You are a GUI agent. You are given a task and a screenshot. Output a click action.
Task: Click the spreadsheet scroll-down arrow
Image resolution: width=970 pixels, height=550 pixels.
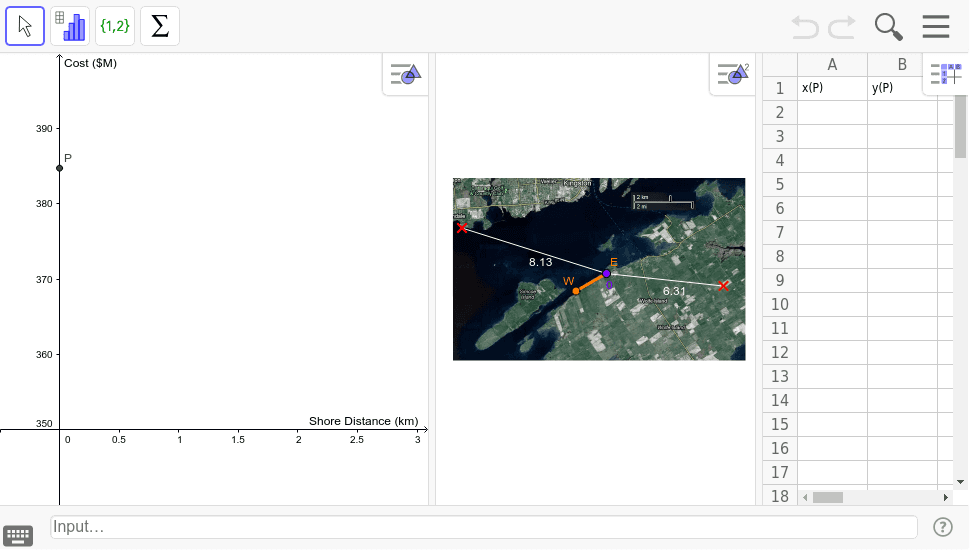pos(960,481)
